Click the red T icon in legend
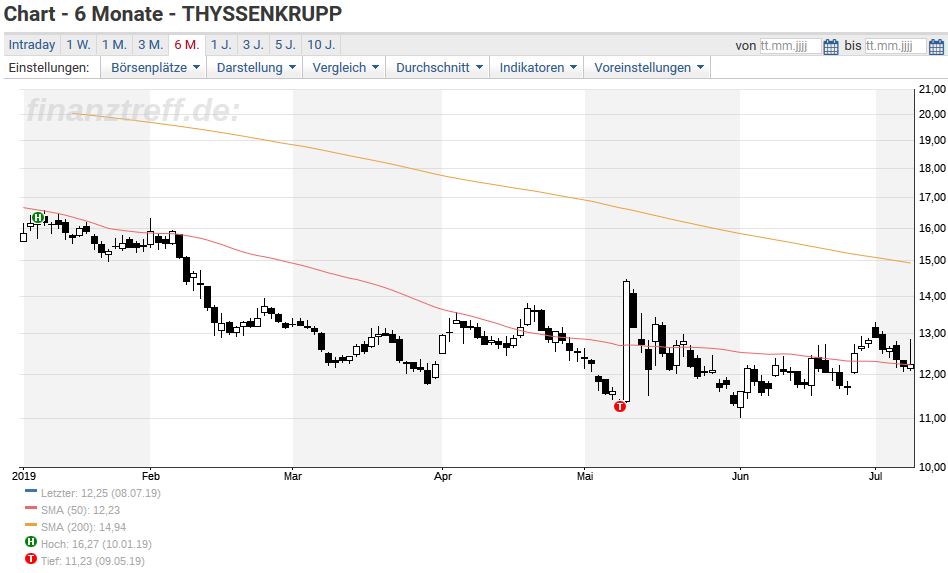The height and width of the screenshot is (573, 948). [x=30, y=560]
